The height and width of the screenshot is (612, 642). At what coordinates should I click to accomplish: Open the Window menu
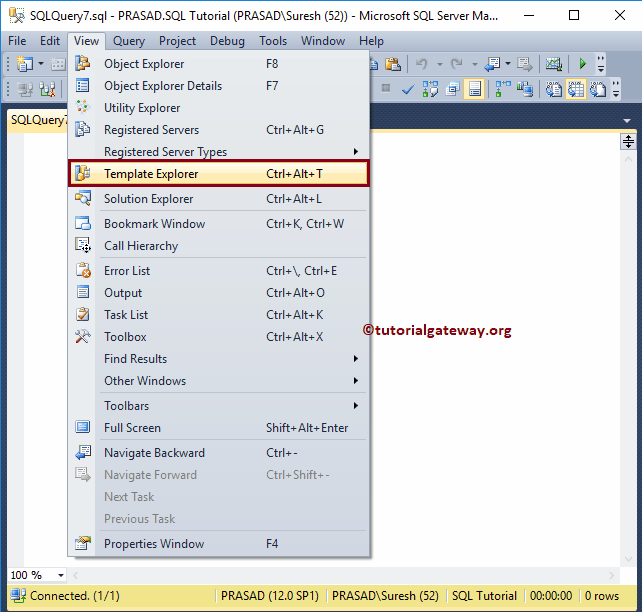(x=323, y=41)
